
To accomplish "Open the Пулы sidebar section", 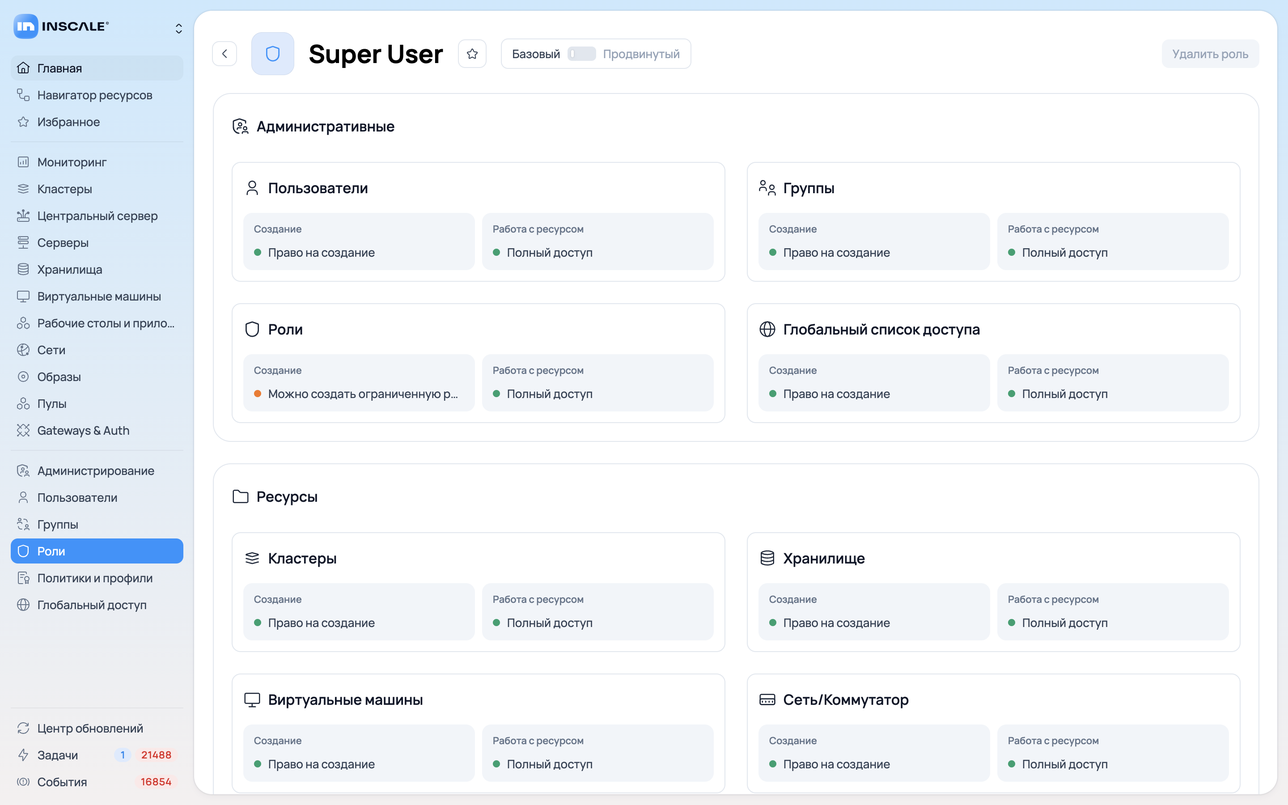I will pos(97,404).
